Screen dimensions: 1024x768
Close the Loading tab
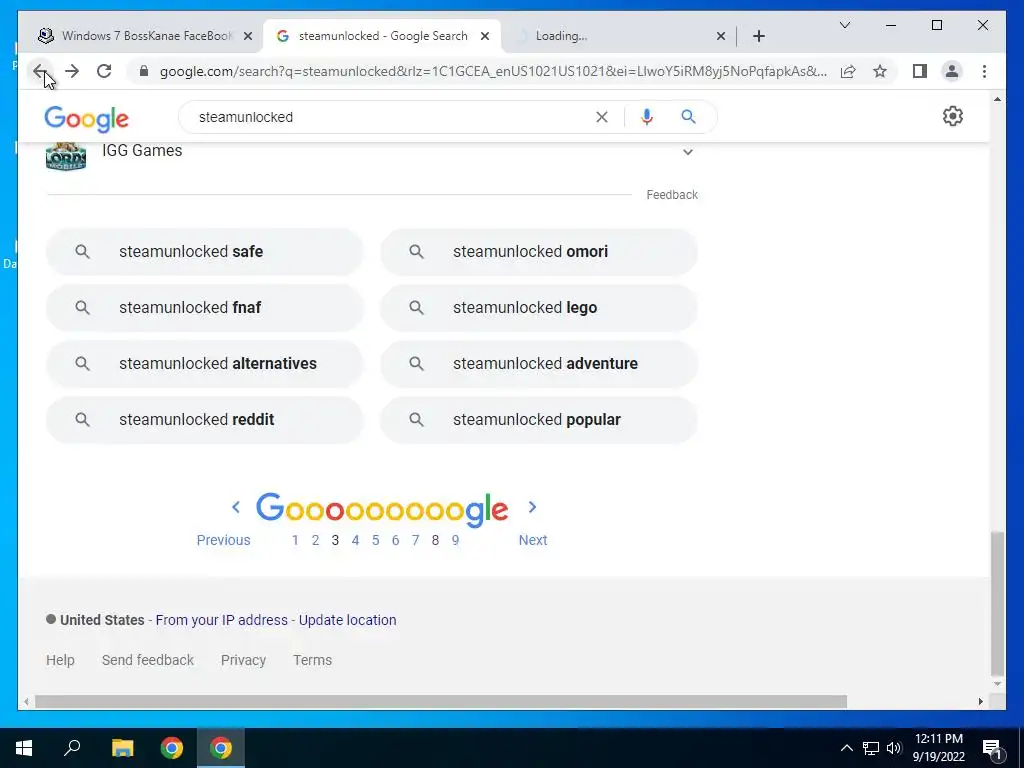(720, 36)
